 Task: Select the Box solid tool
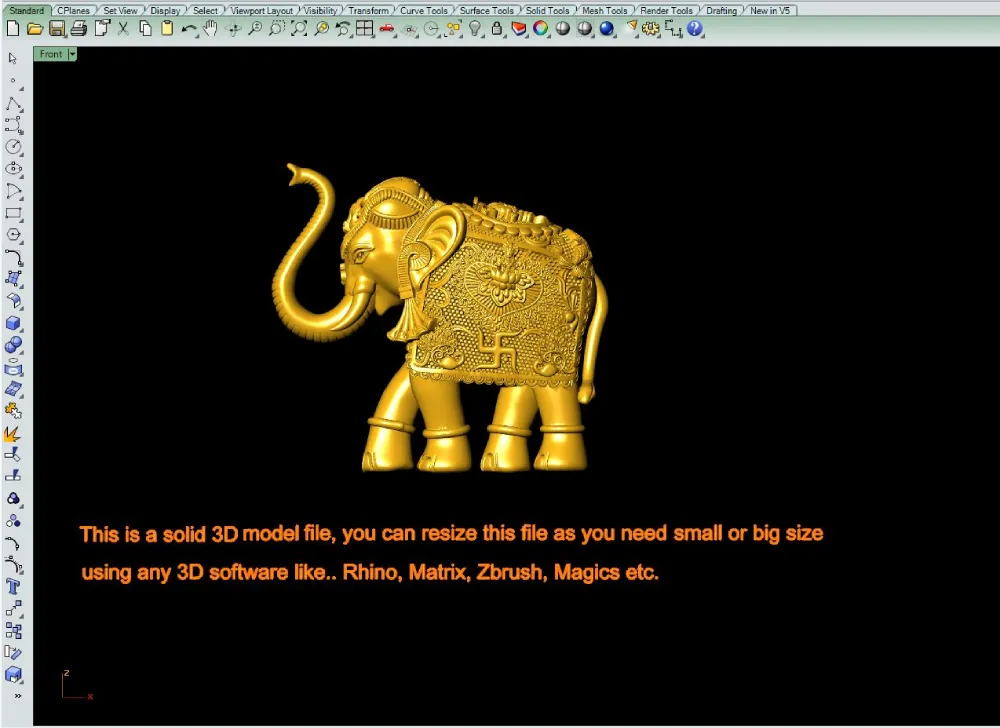13,323
